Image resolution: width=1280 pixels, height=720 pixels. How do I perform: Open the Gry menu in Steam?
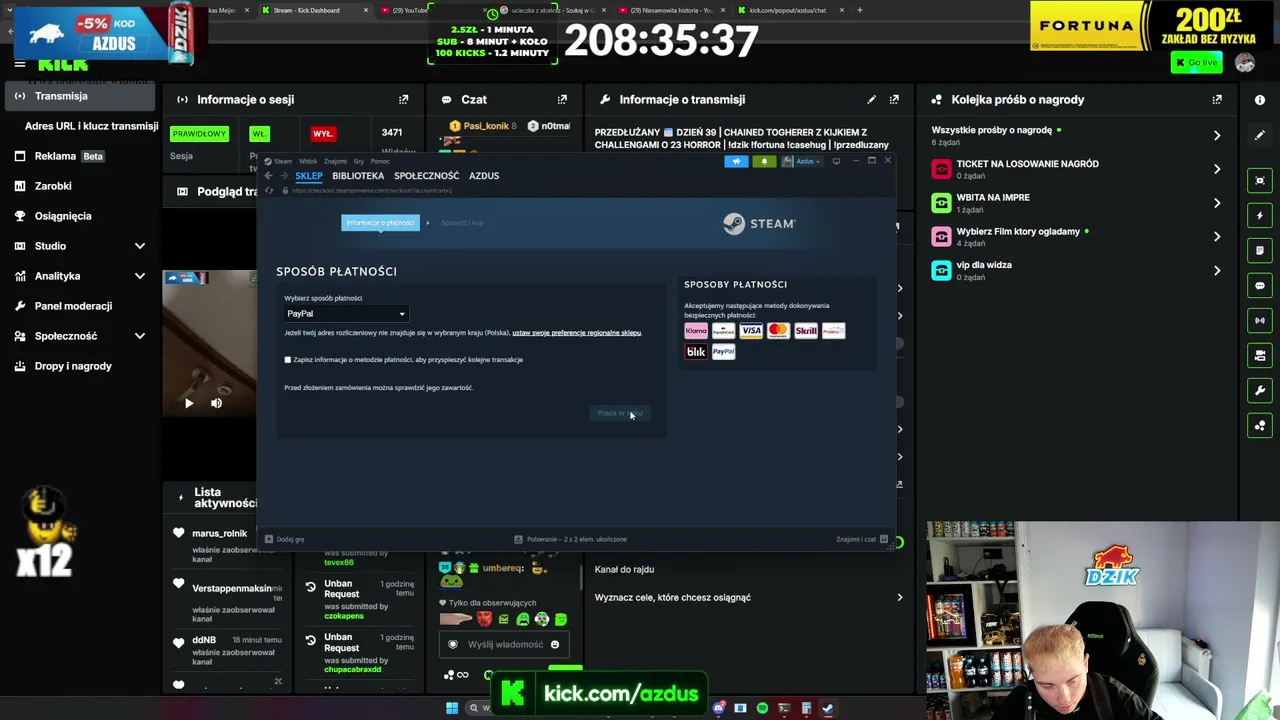coord(359,161)
